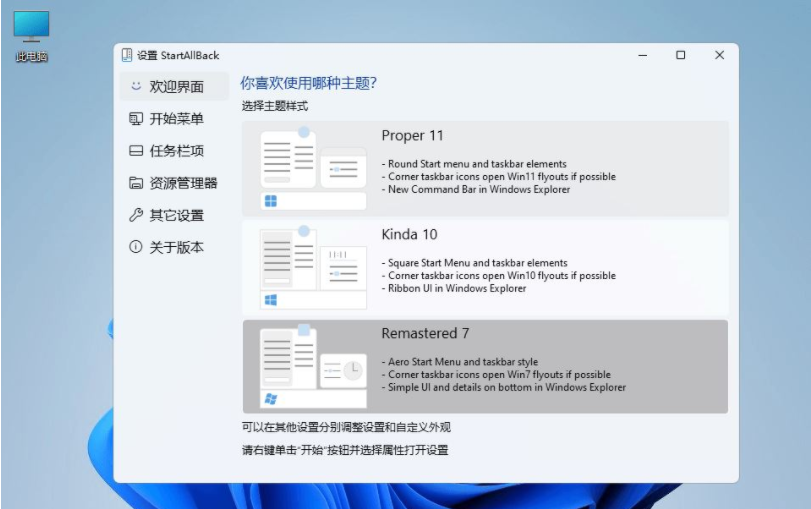Click the wrench icon beside 其它设置

point(136,215)
